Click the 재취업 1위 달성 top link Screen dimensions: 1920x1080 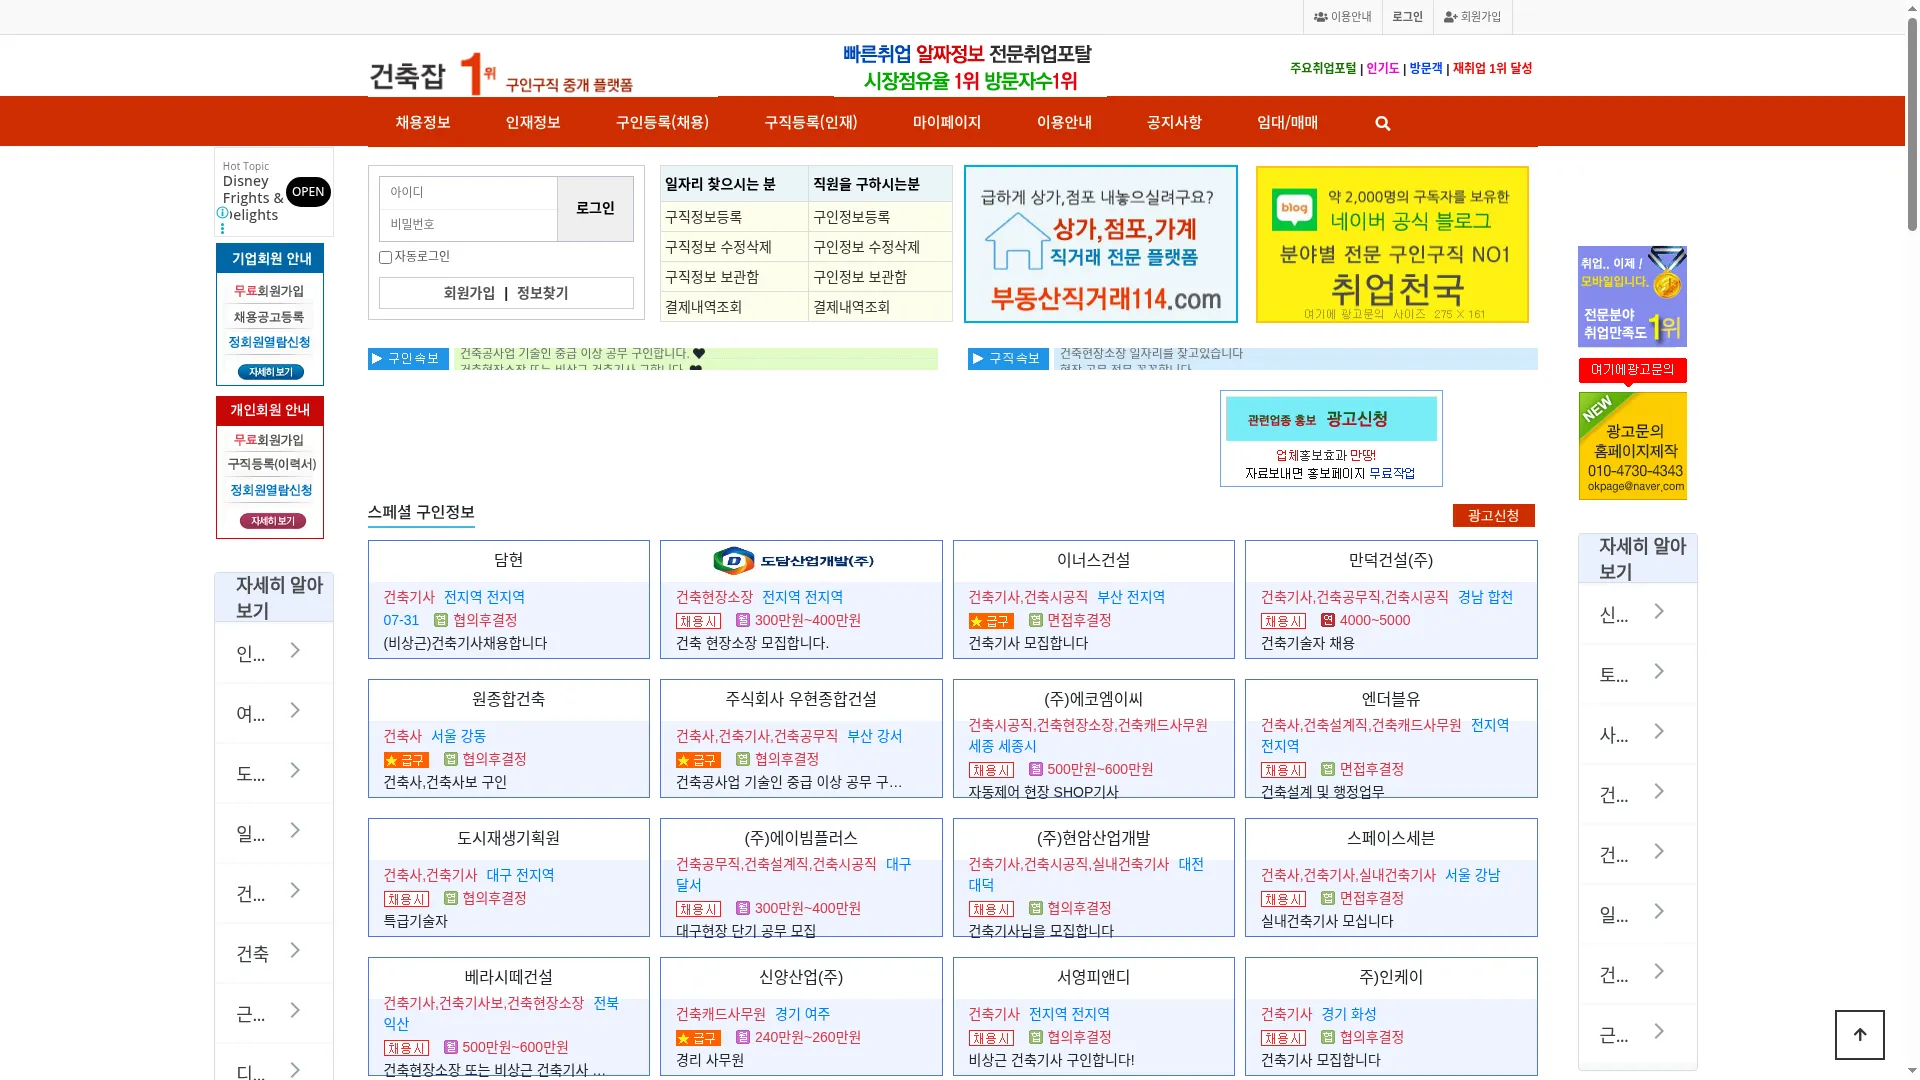click(x=1492, y=68)
